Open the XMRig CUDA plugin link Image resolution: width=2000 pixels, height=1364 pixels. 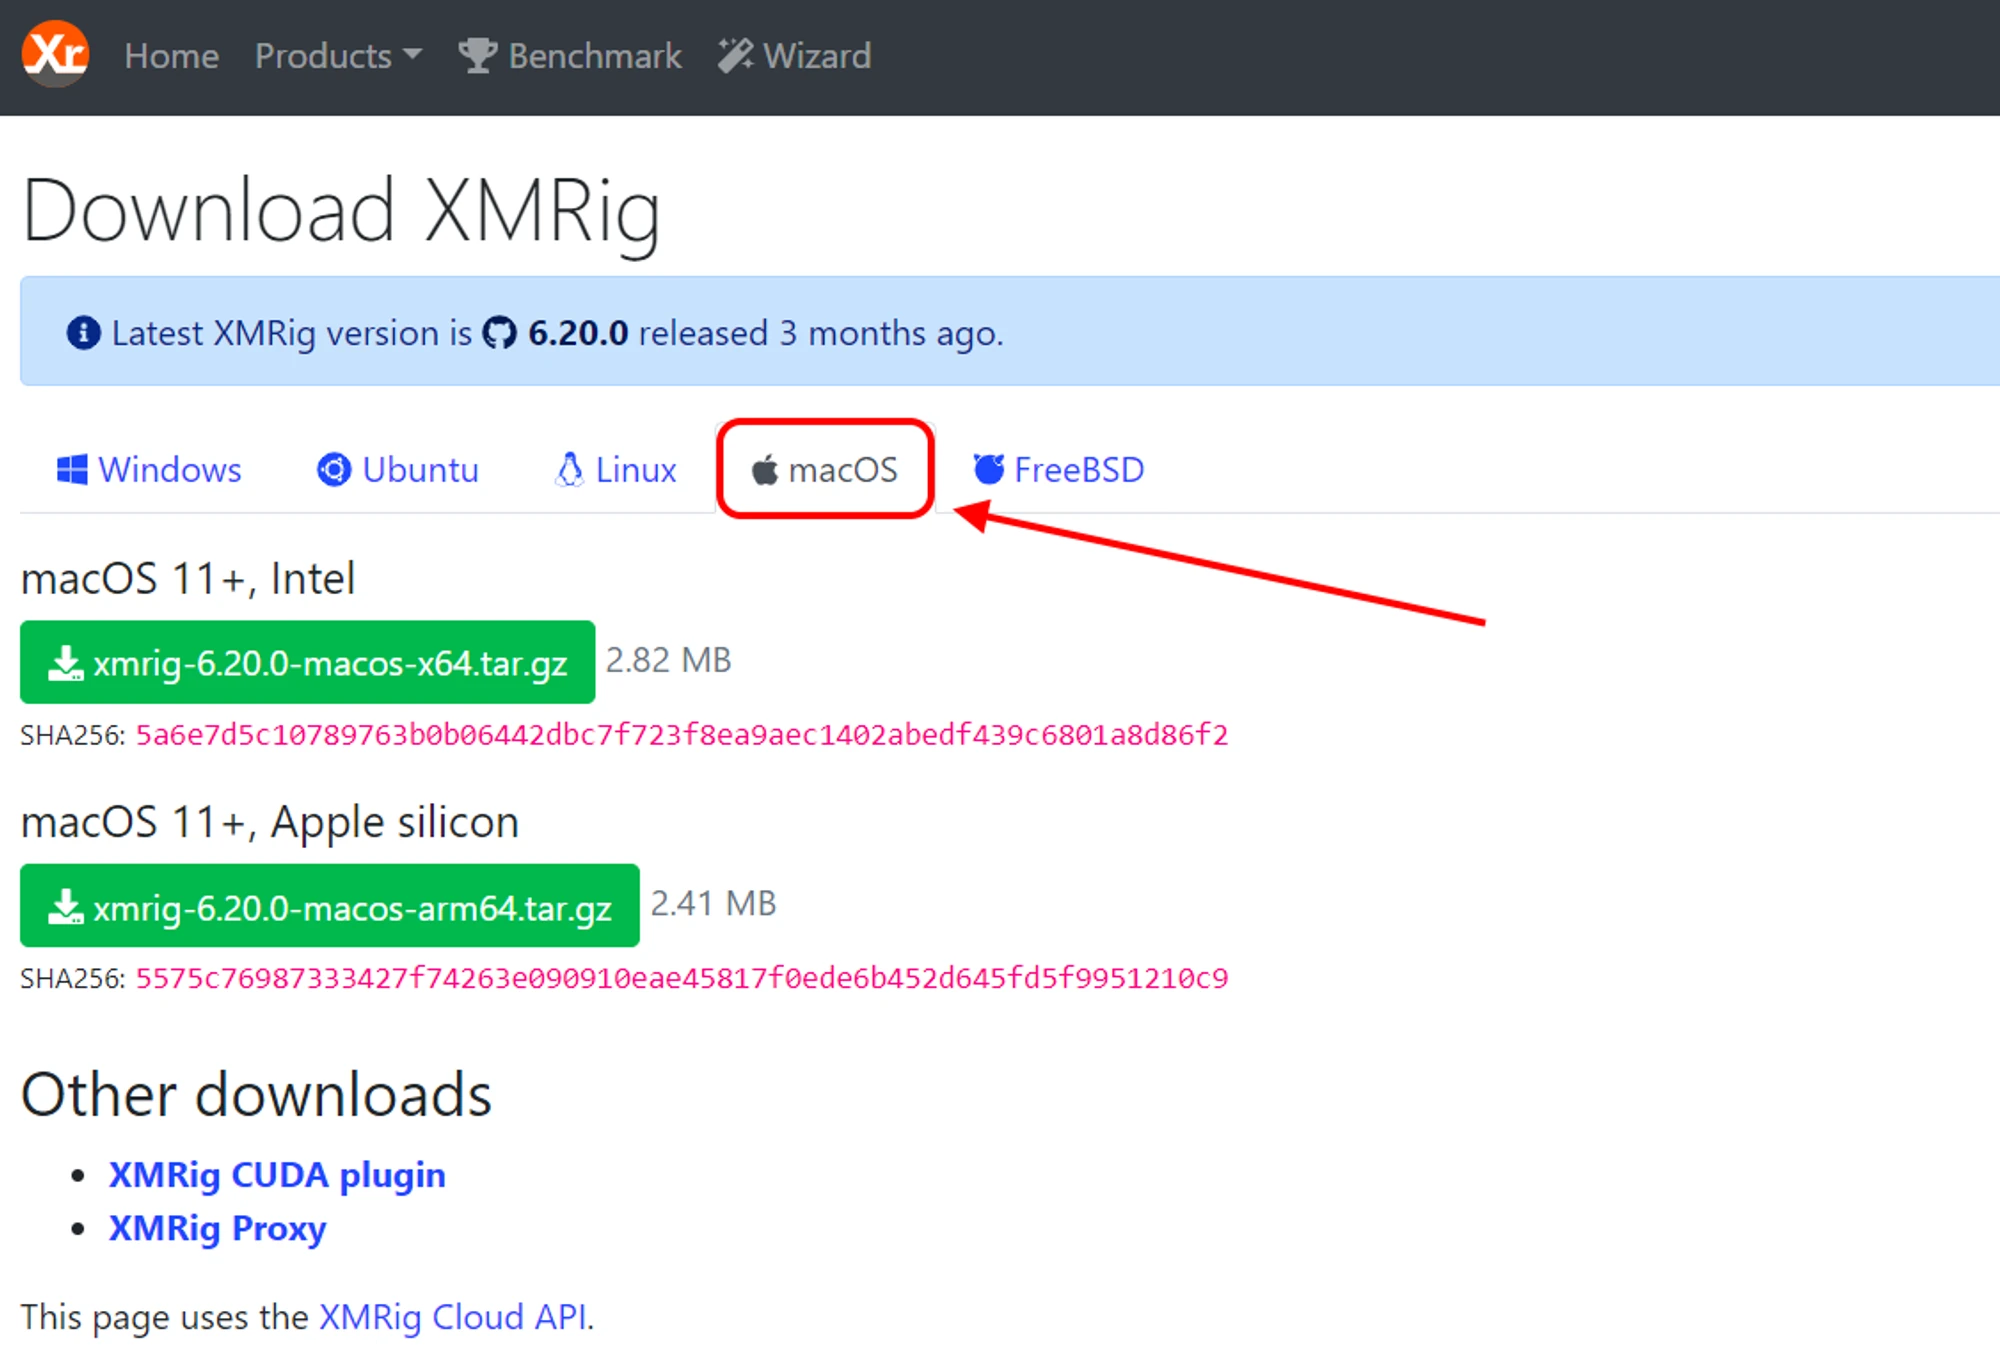(x=277, y=1175)
